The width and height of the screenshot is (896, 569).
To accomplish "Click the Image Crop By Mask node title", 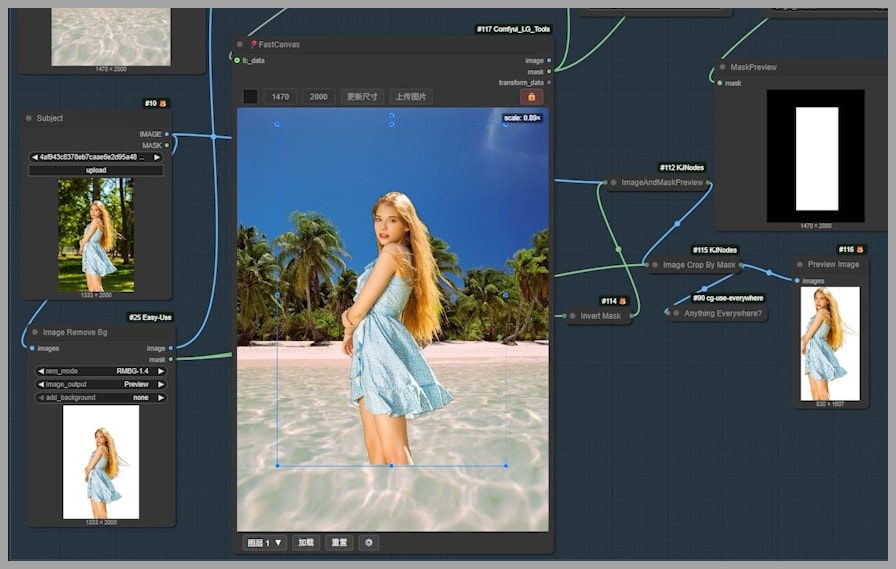I will click(x=699, y=265).
